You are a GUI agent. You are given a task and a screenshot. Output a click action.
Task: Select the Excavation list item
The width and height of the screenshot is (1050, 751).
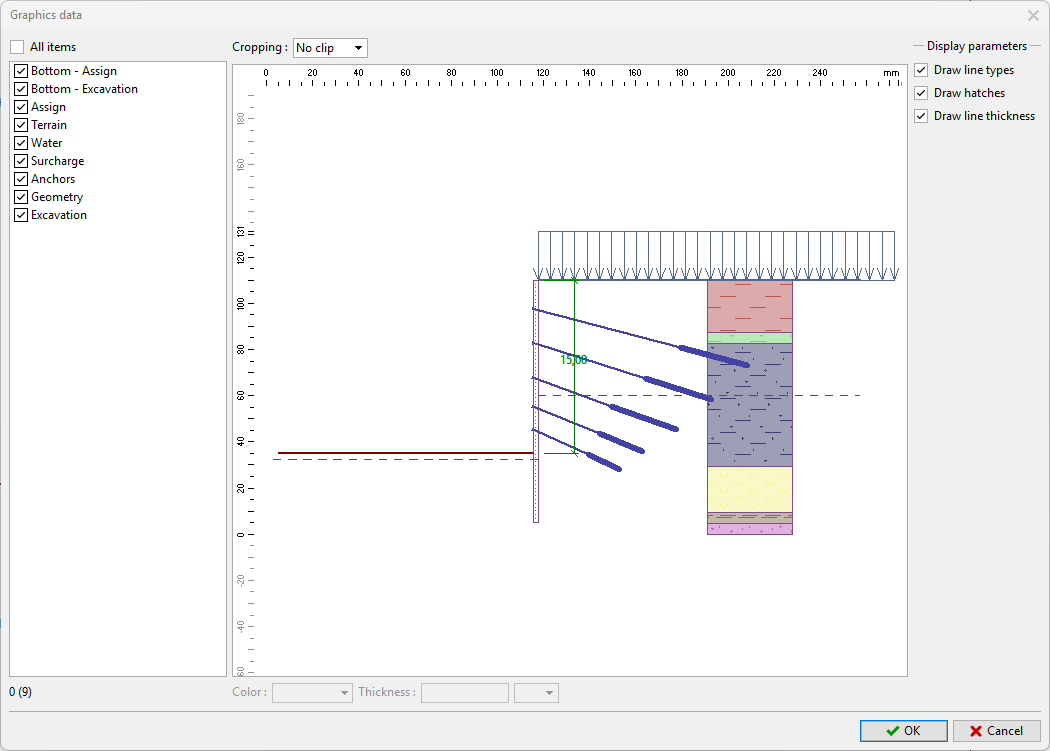(59, 215)
